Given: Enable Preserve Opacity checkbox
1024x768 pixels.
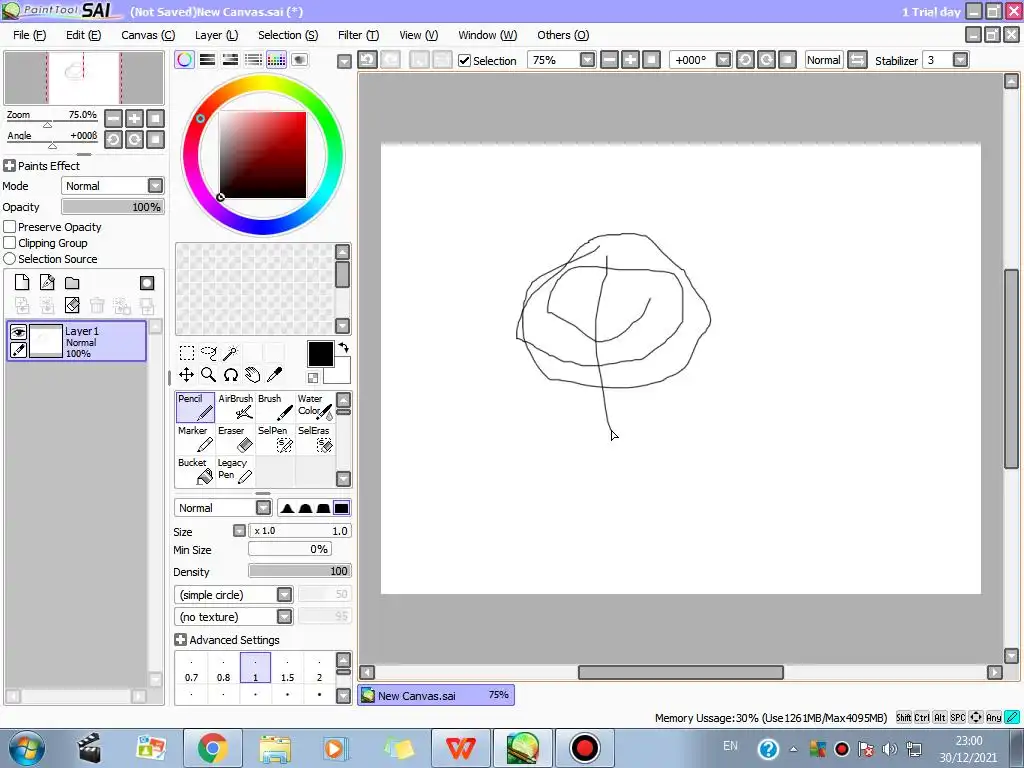Looking at the screenshot, I should click(x=10, y=227).
